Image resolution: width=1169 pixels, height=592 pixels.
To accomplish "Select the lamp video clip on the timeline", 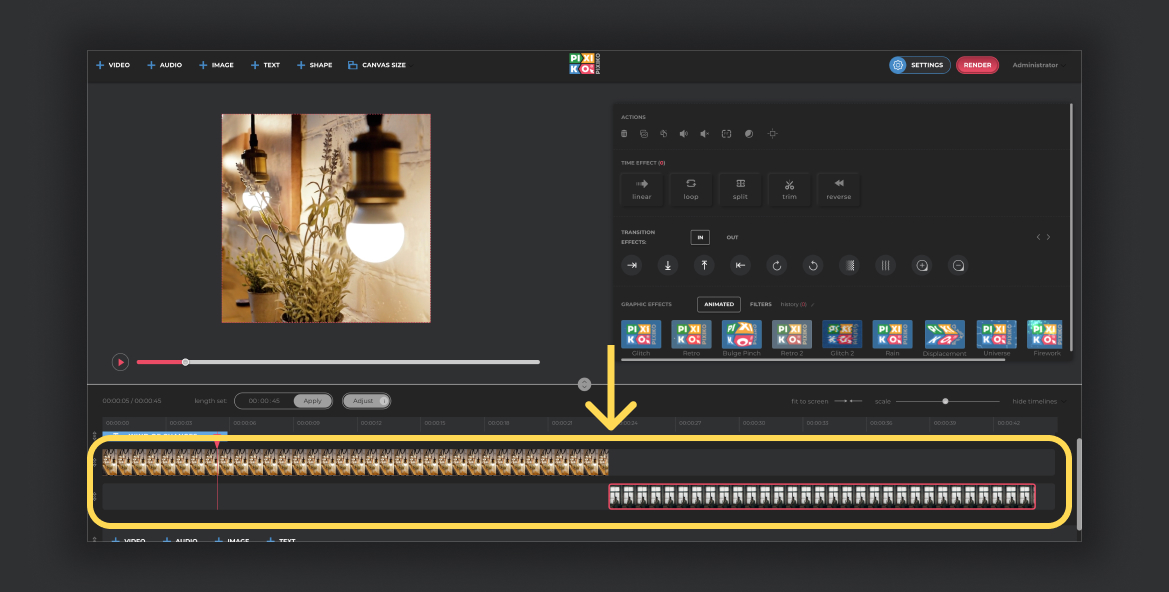I will [356, 462].
